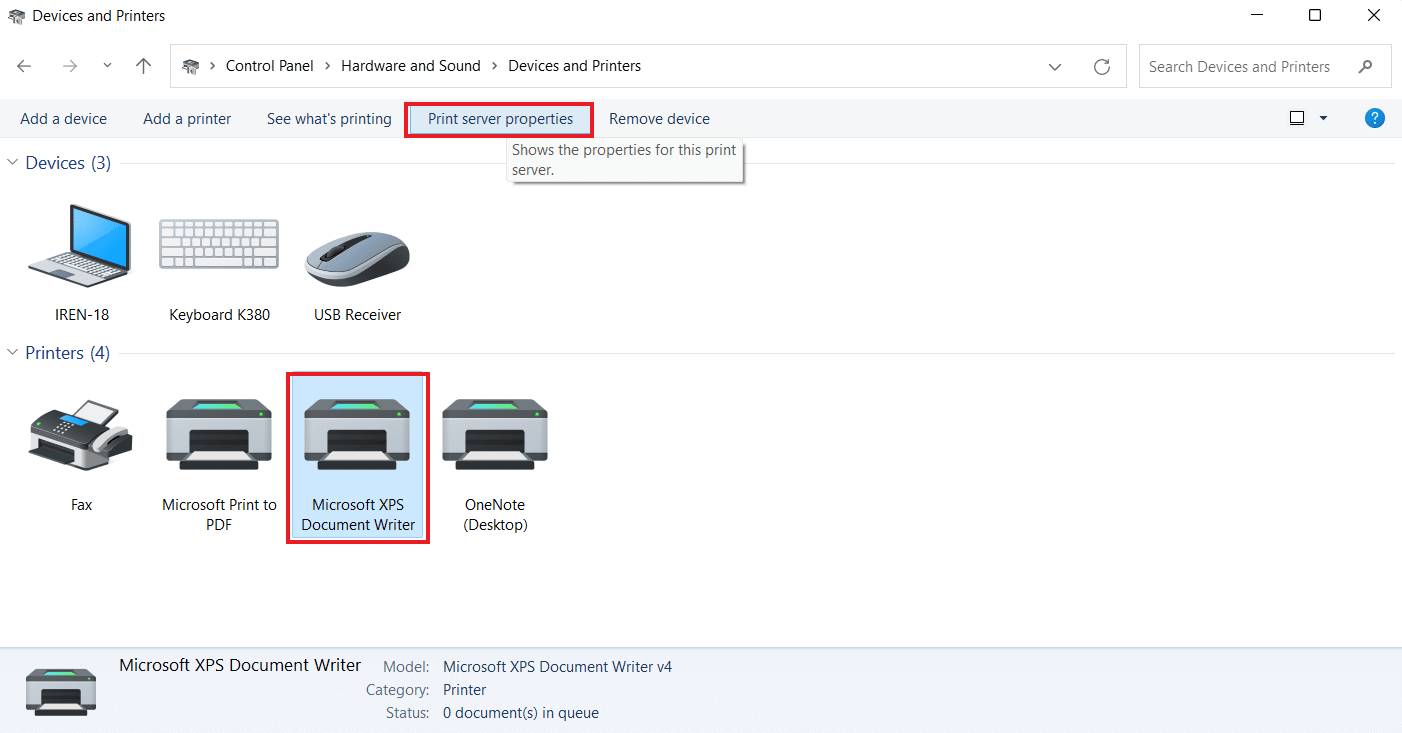The width and height of the screenshot is (1402, 733).
Task: Click the blue Help question mark icon
Action: click(x=1375, y=118)
